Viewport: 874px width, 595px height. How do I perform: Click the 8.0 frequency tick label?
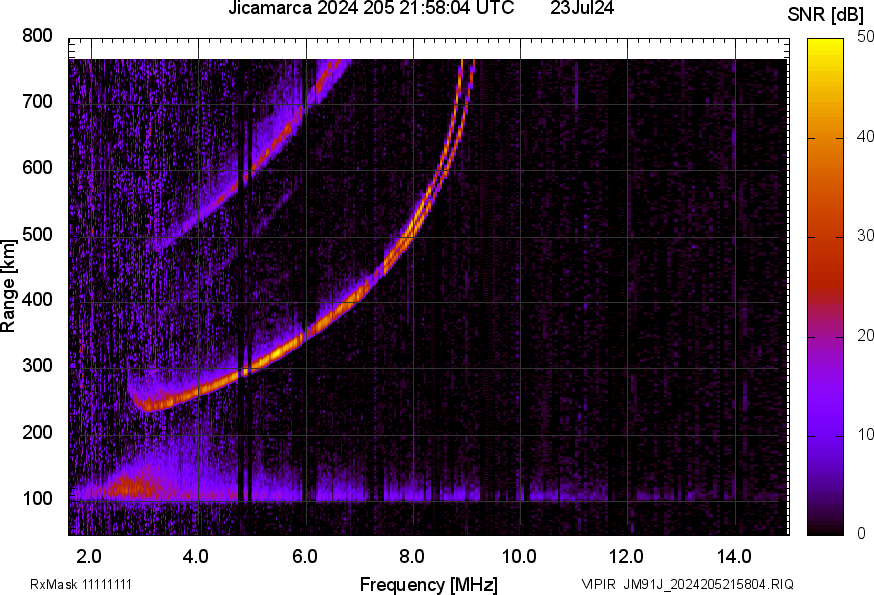coord(411,556)
